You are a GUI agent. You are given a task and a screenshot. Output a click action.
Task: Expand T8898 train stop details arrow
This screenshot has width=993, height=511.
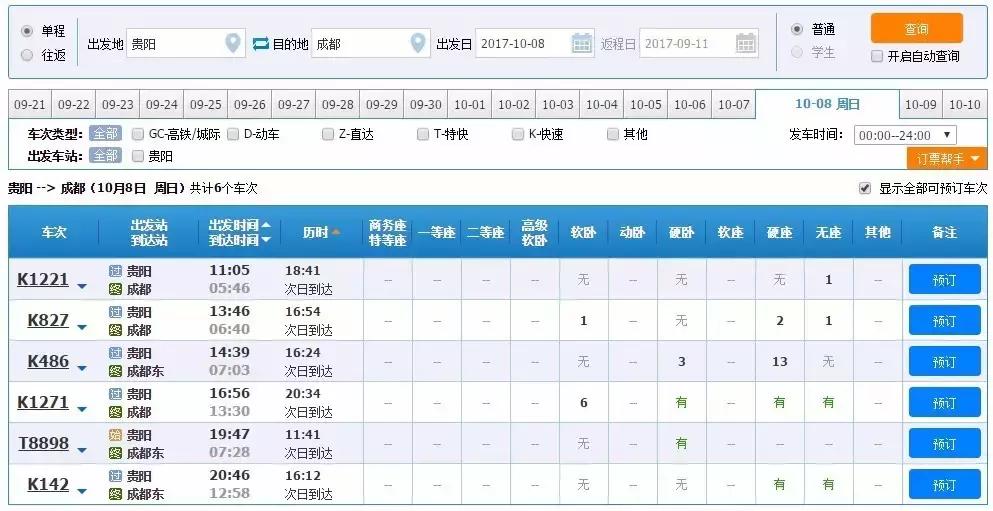pos(82,450)
